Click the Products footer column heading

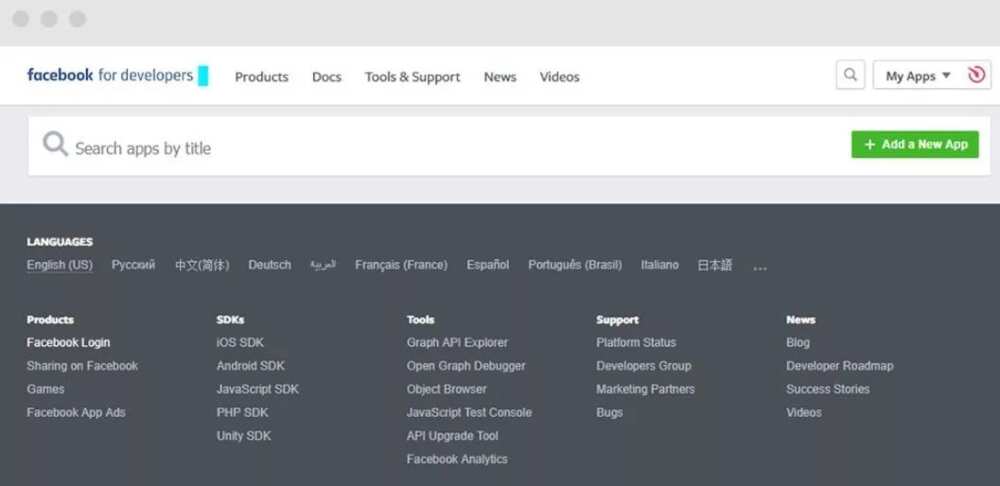pyautogui.click(x=50, y=320)
